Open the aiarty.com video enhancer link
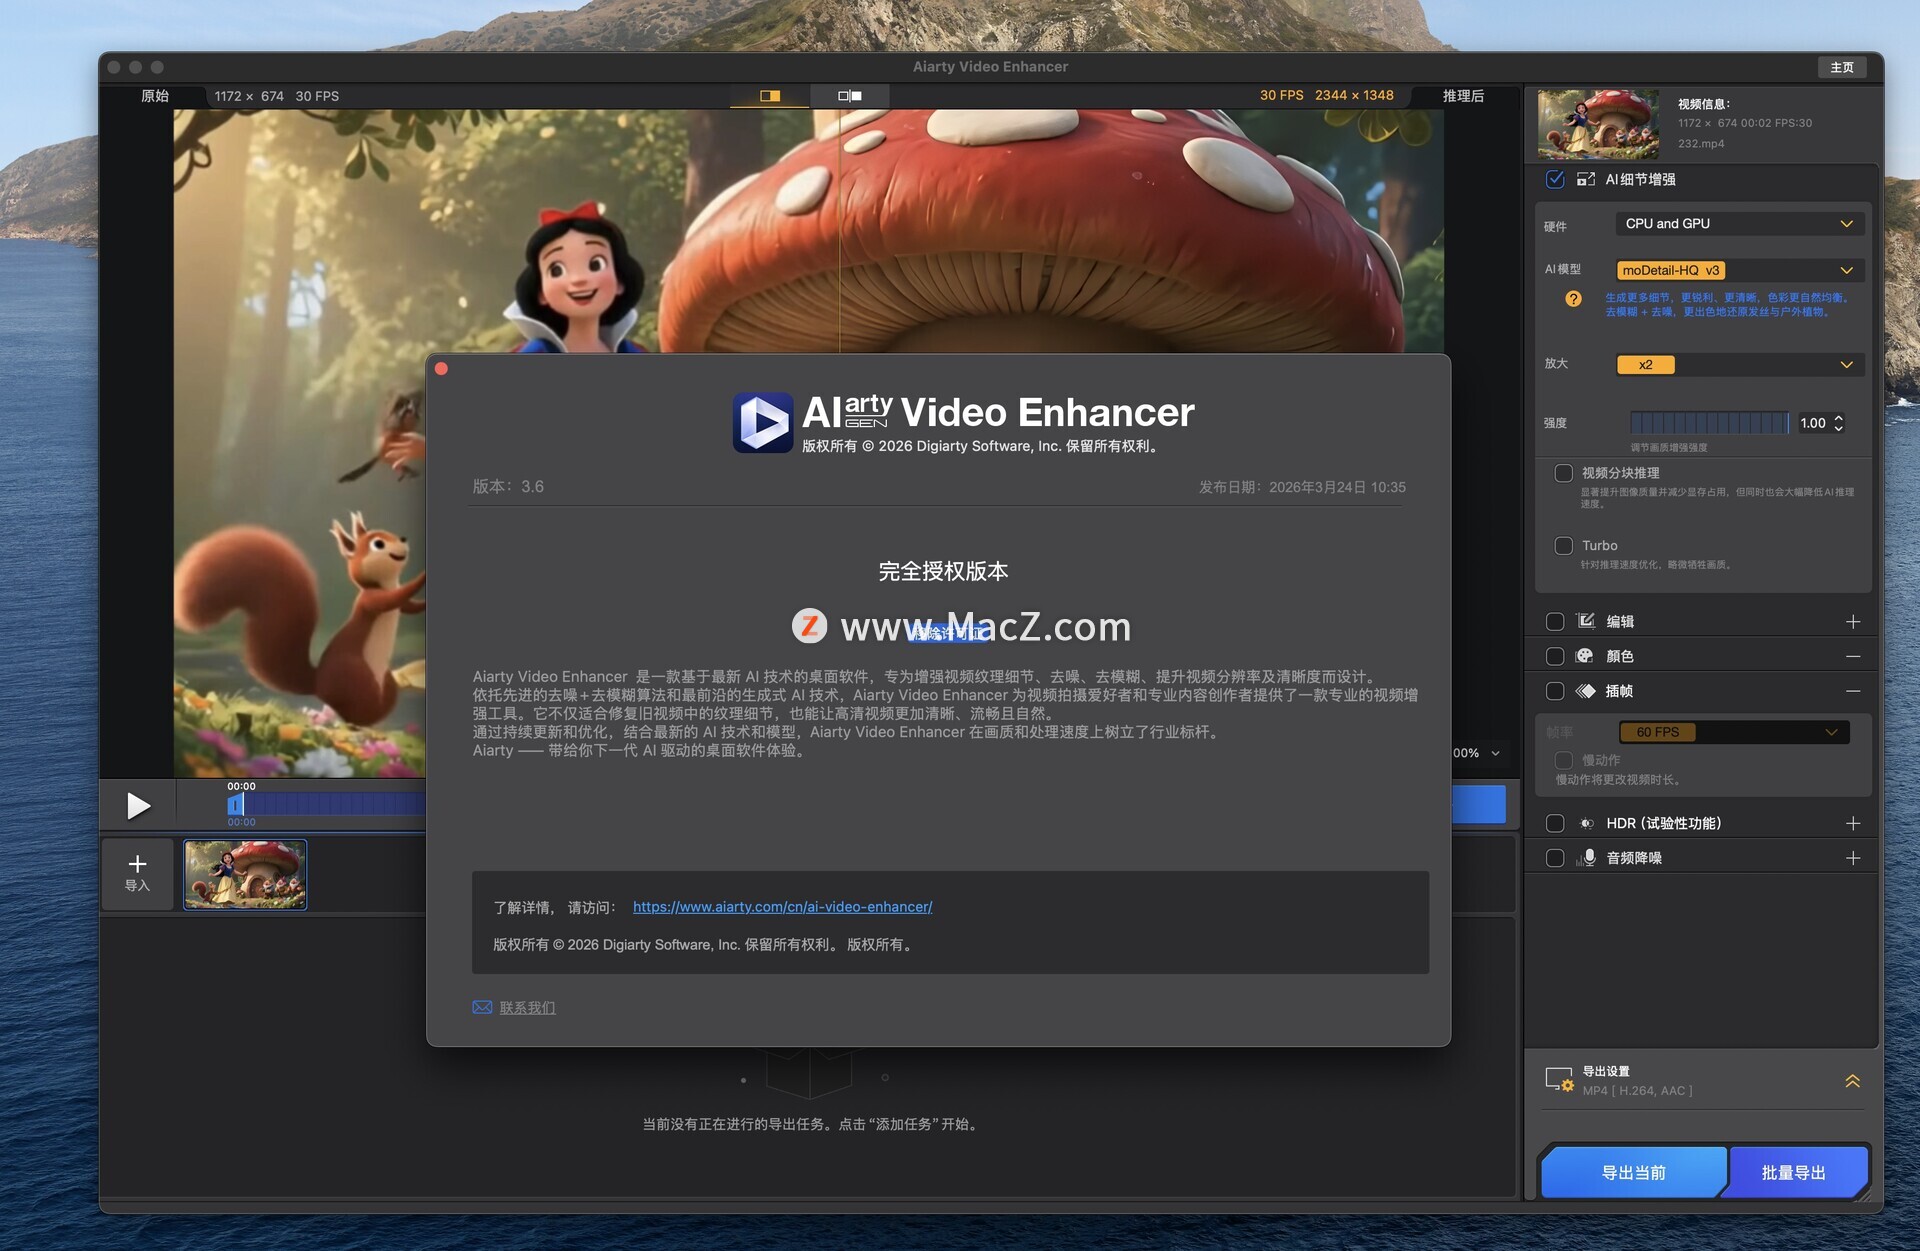The image size is (1920, 1251). click(x=782, y=907)
